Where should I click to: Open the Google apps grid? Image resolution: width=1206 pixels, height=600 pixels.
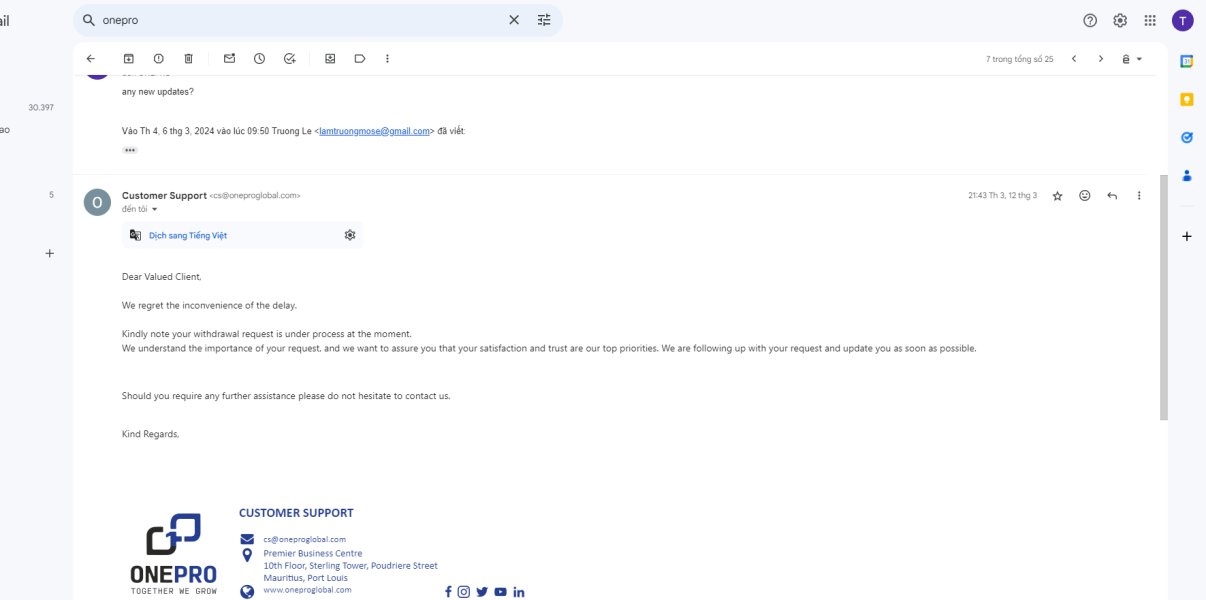click(1150, 20)
